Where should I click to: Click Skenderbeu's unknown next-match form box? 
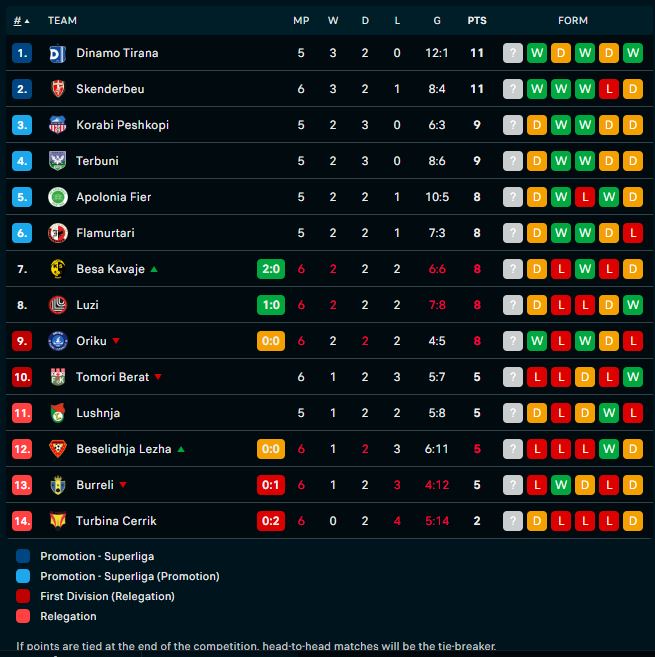(513, 89)
